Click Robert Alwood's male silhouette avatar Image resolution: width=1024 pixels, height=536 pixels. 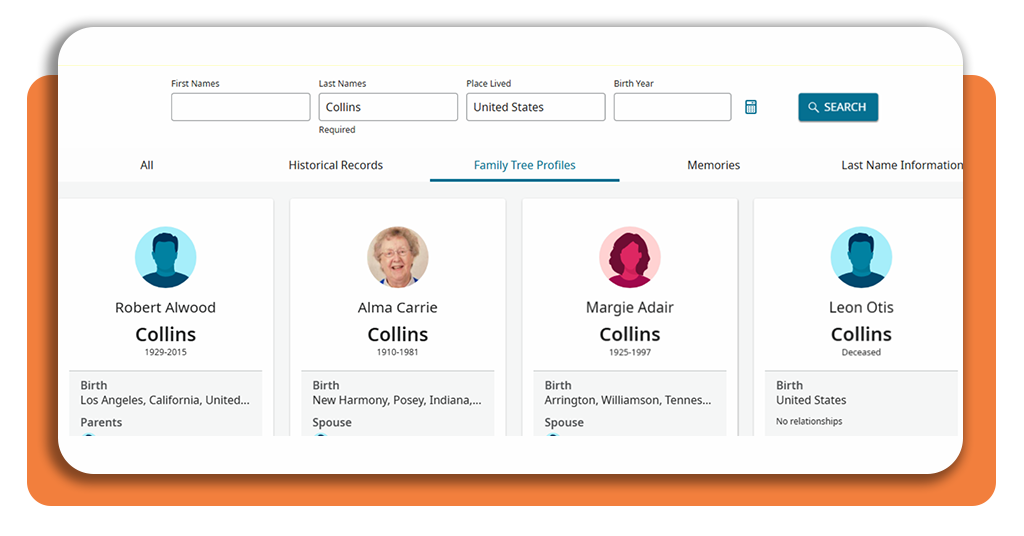165,257
